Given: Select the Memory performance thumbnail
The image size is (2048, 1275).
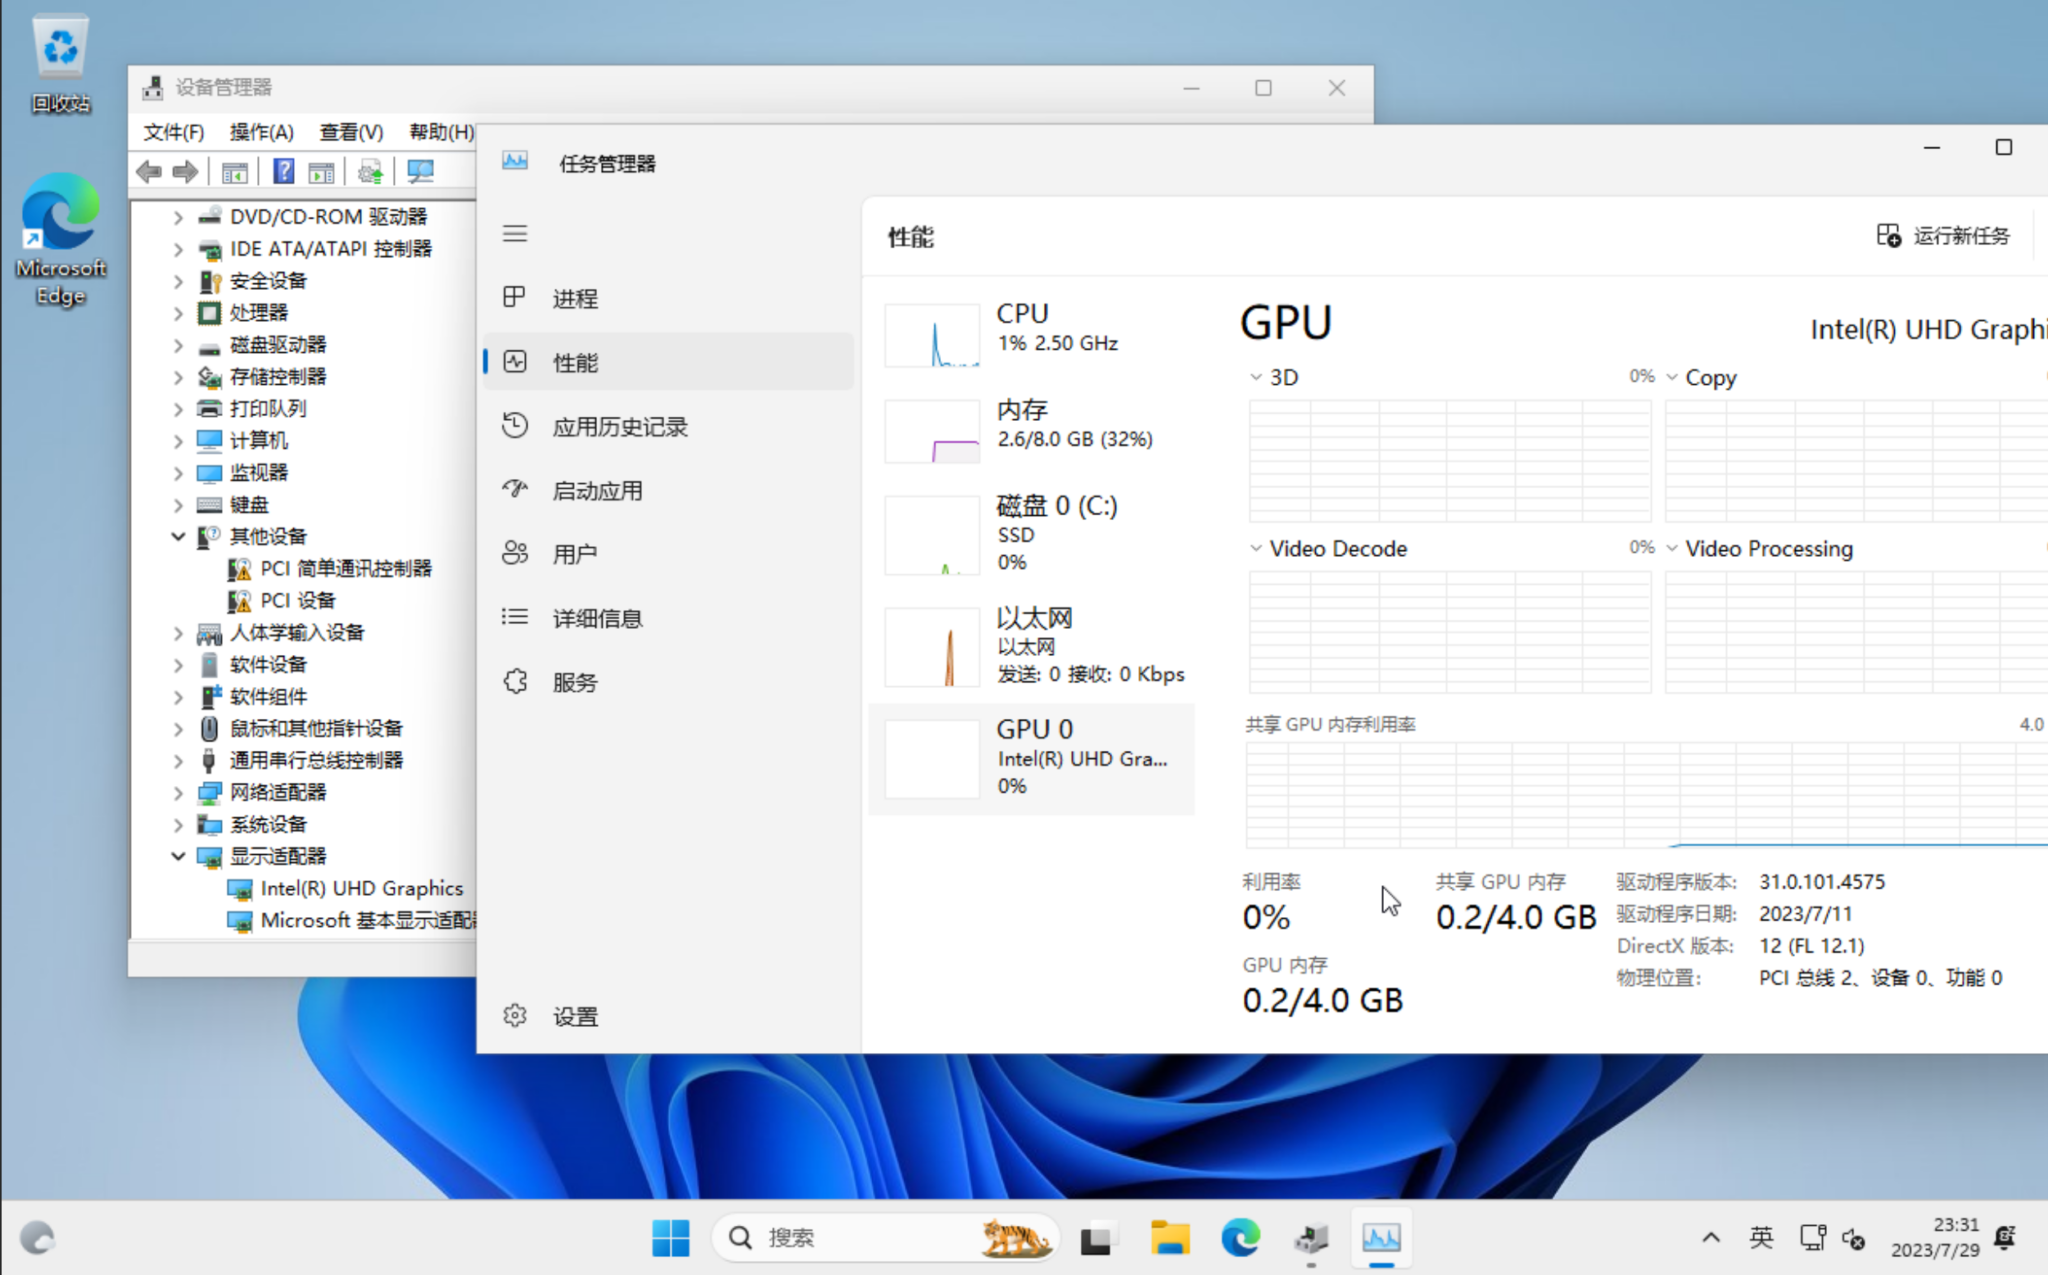Looking at the screenshot, I should coord(1030,425).
